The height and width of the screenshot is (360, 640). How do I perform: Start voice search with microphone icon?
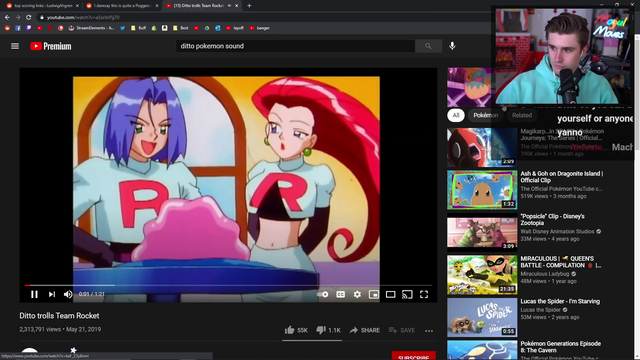pos(452,46)
